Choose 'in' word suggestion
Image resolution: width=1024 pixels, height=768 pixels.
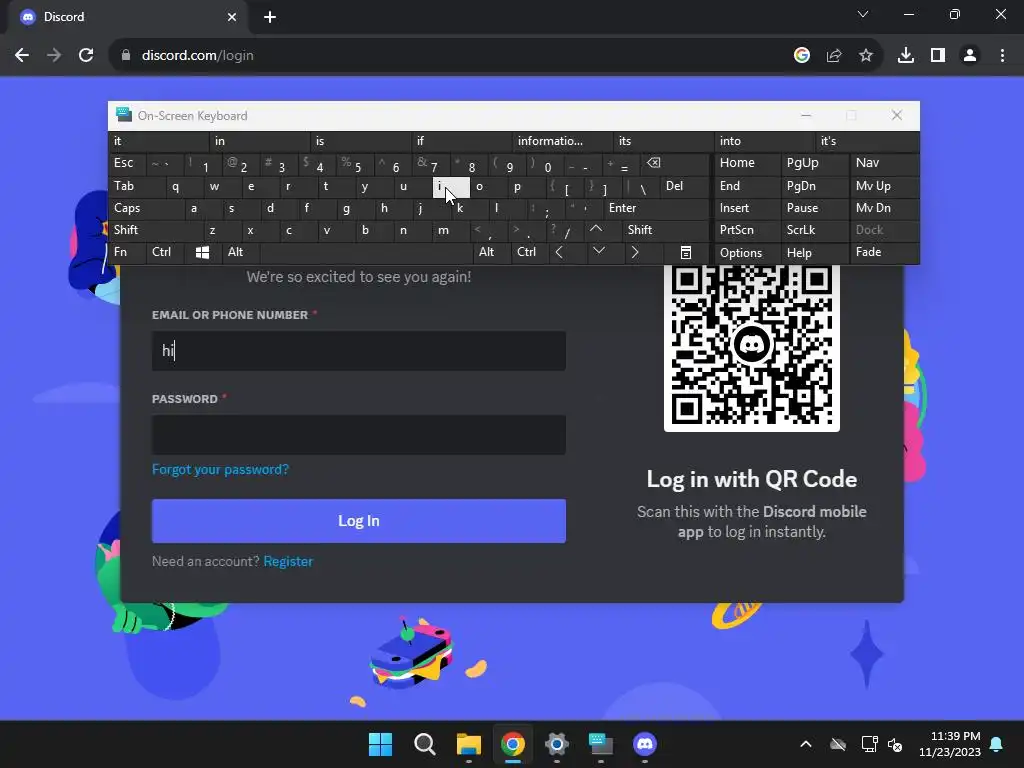point(259,141)
